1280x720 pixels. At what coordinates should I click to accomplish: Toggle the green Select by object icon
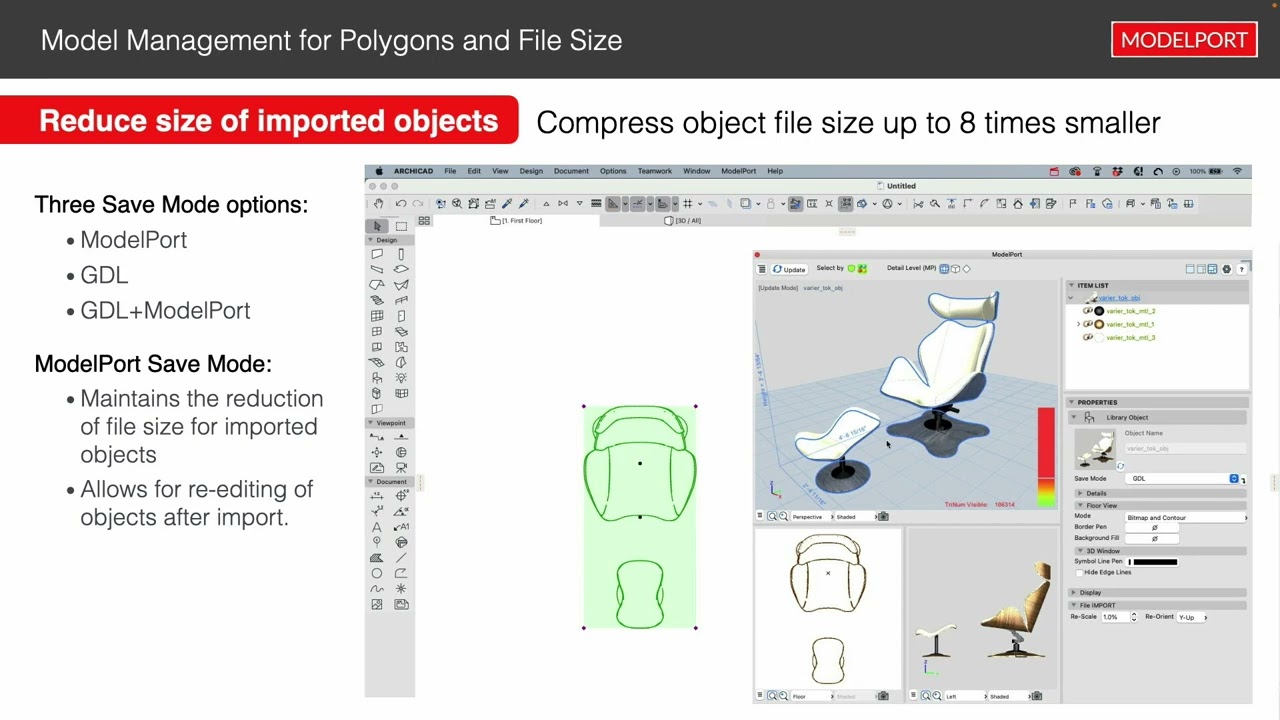(x=851, y=269)
